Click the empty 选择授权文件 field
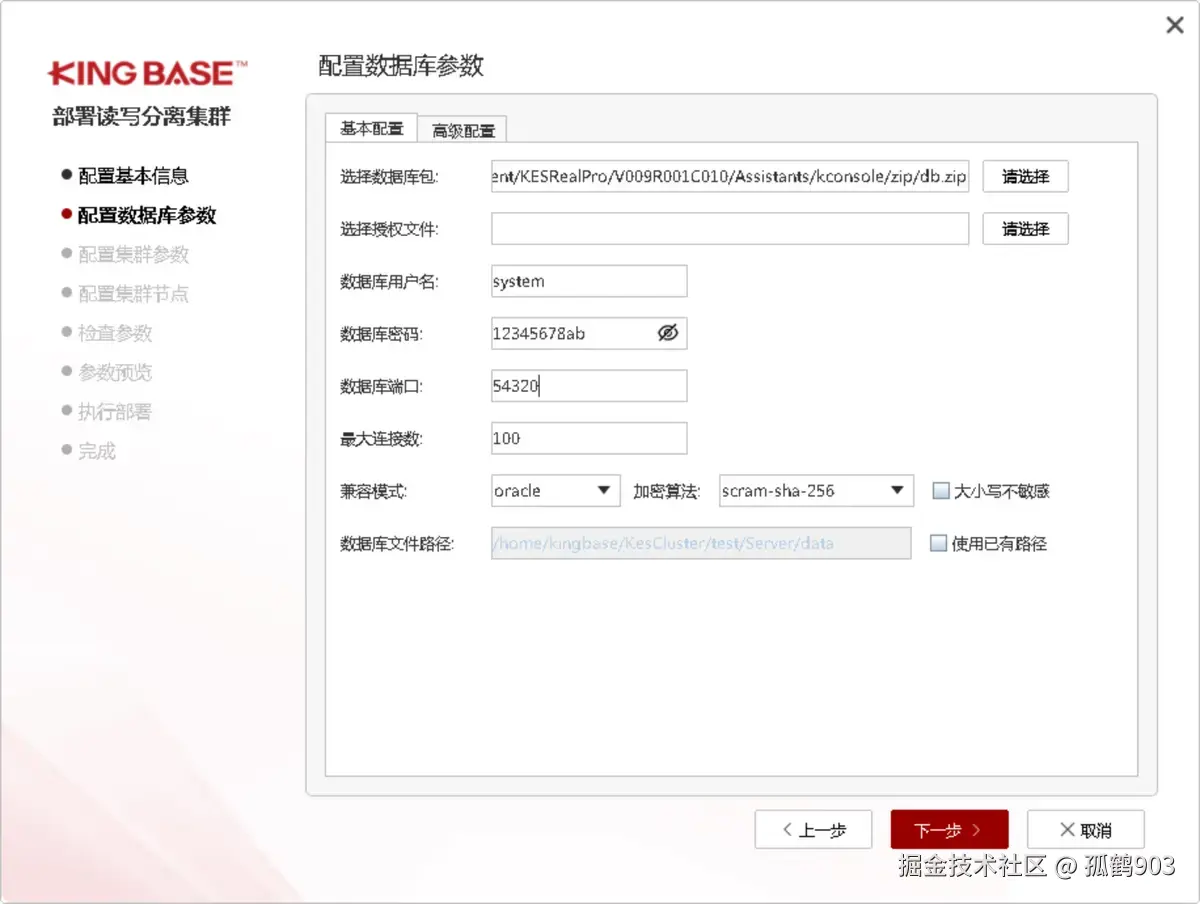Viewport: 1200px width, 904px height. (x=730, y=229)
